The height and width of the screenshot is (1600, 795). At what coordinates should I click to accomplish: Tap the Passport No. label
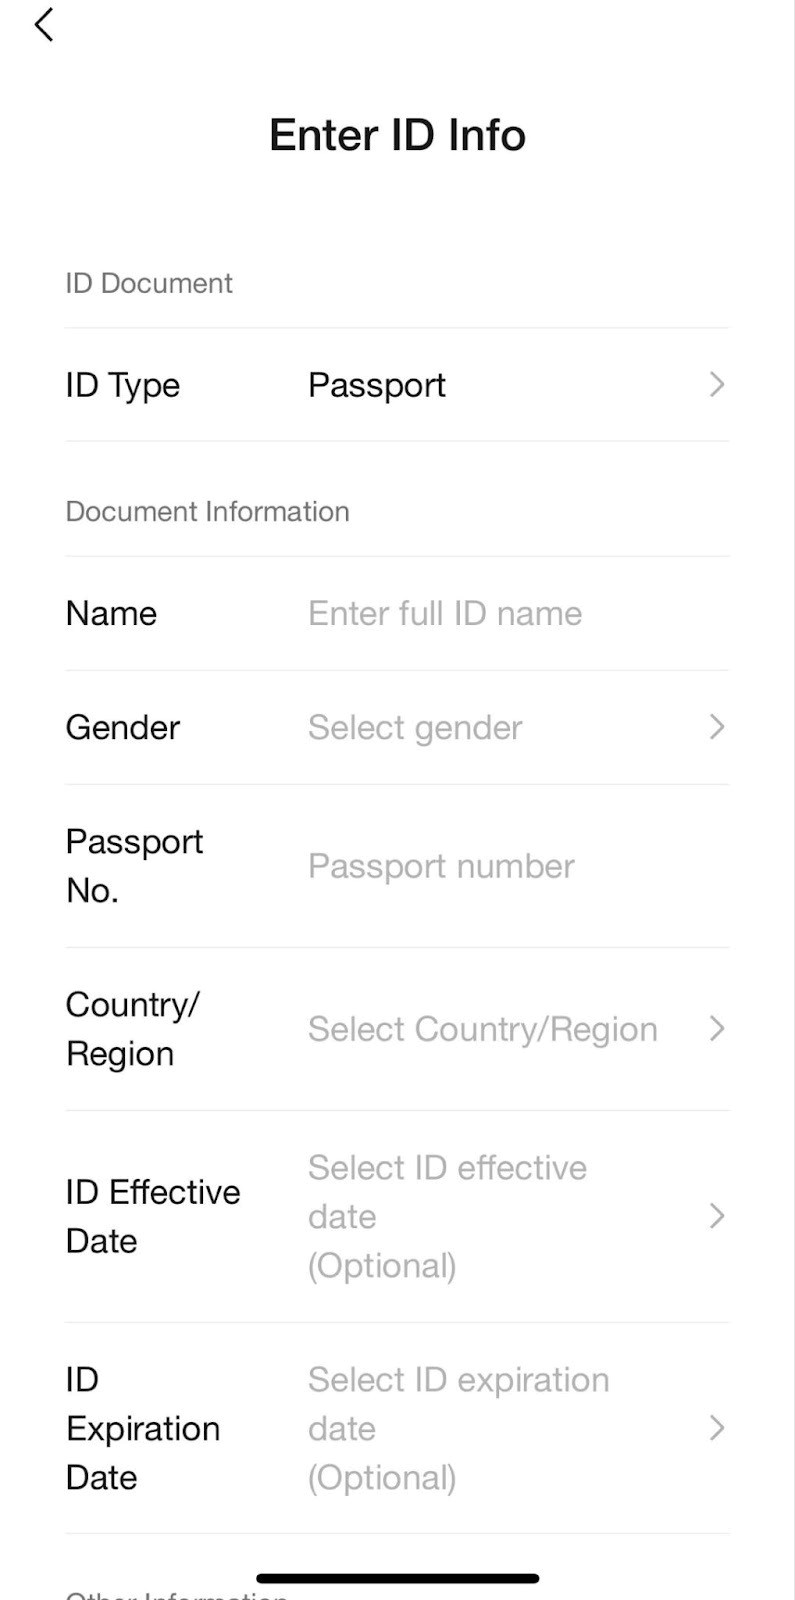pos(134,866)
